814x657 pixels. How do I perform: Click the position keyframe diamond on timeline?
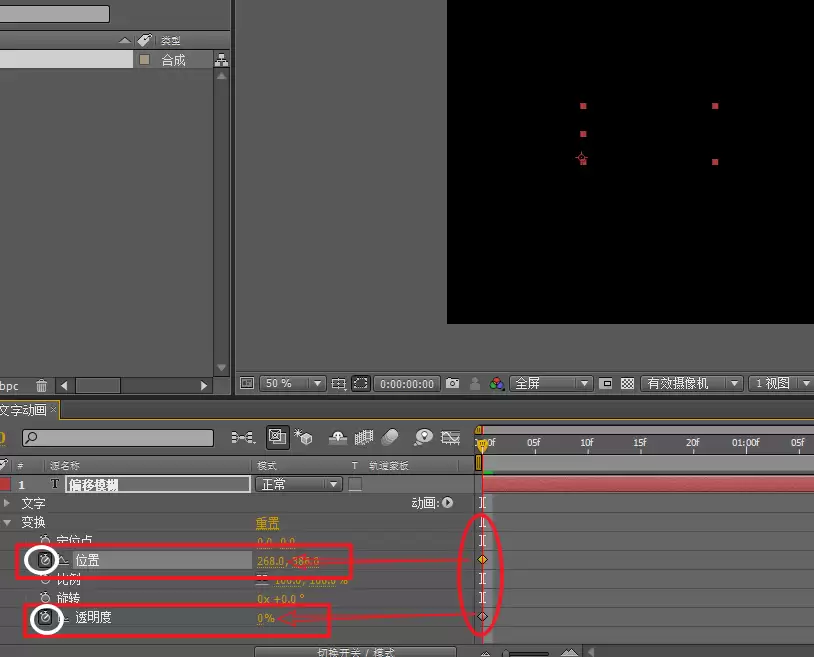click(482, 559)
